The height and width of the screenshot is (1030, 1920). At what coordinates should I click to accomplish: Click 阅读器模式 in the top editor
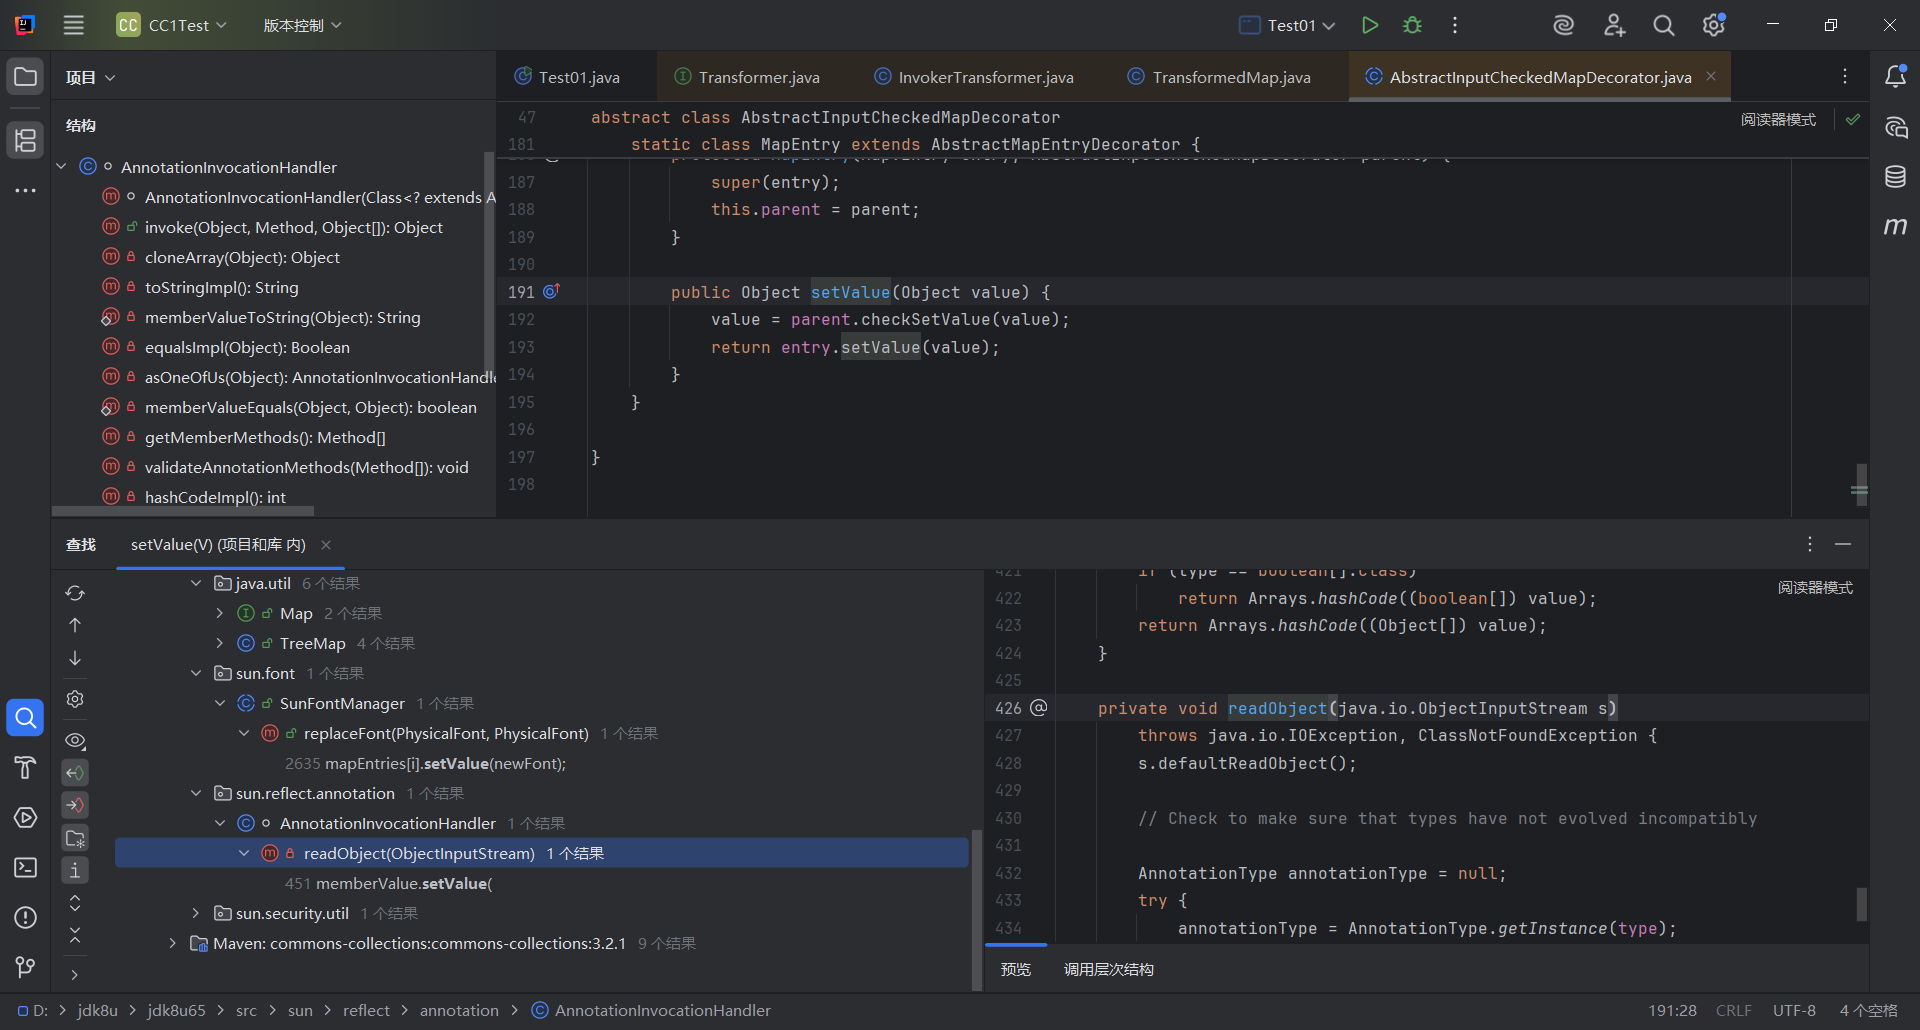click(1778, 119)
